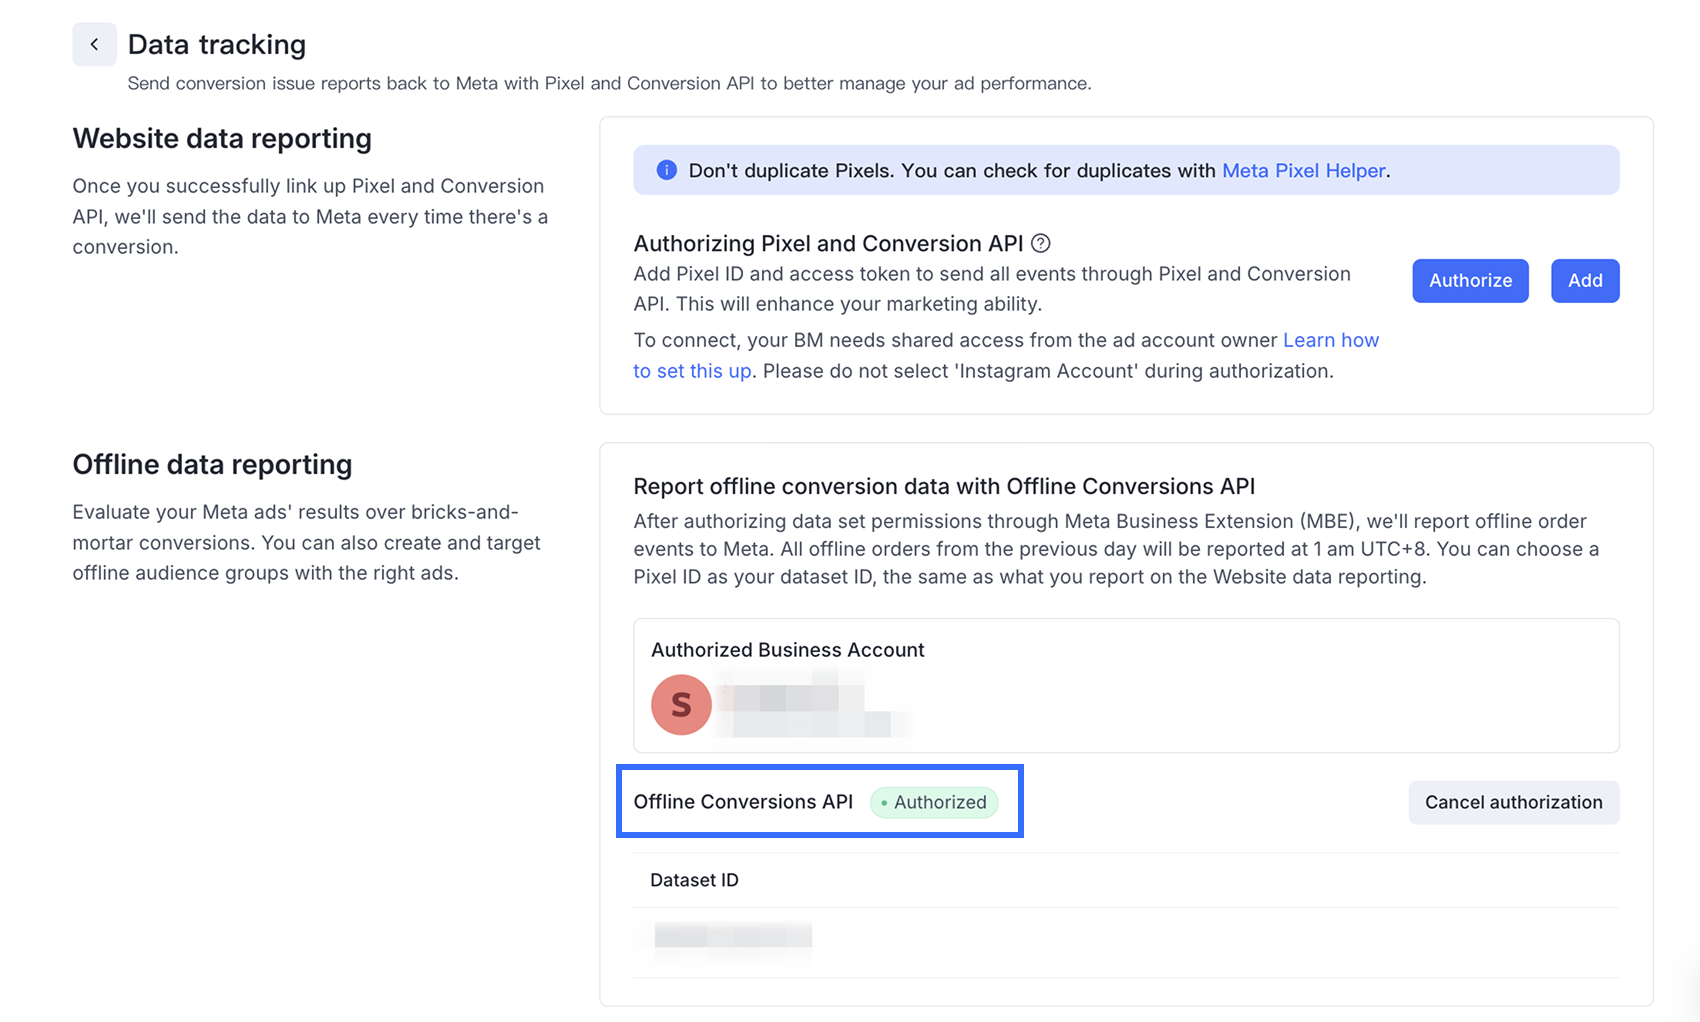Viewport: 1700px width, 1022px height.
Task: Click the red S business account avatar
Action: tap(681, 705)
